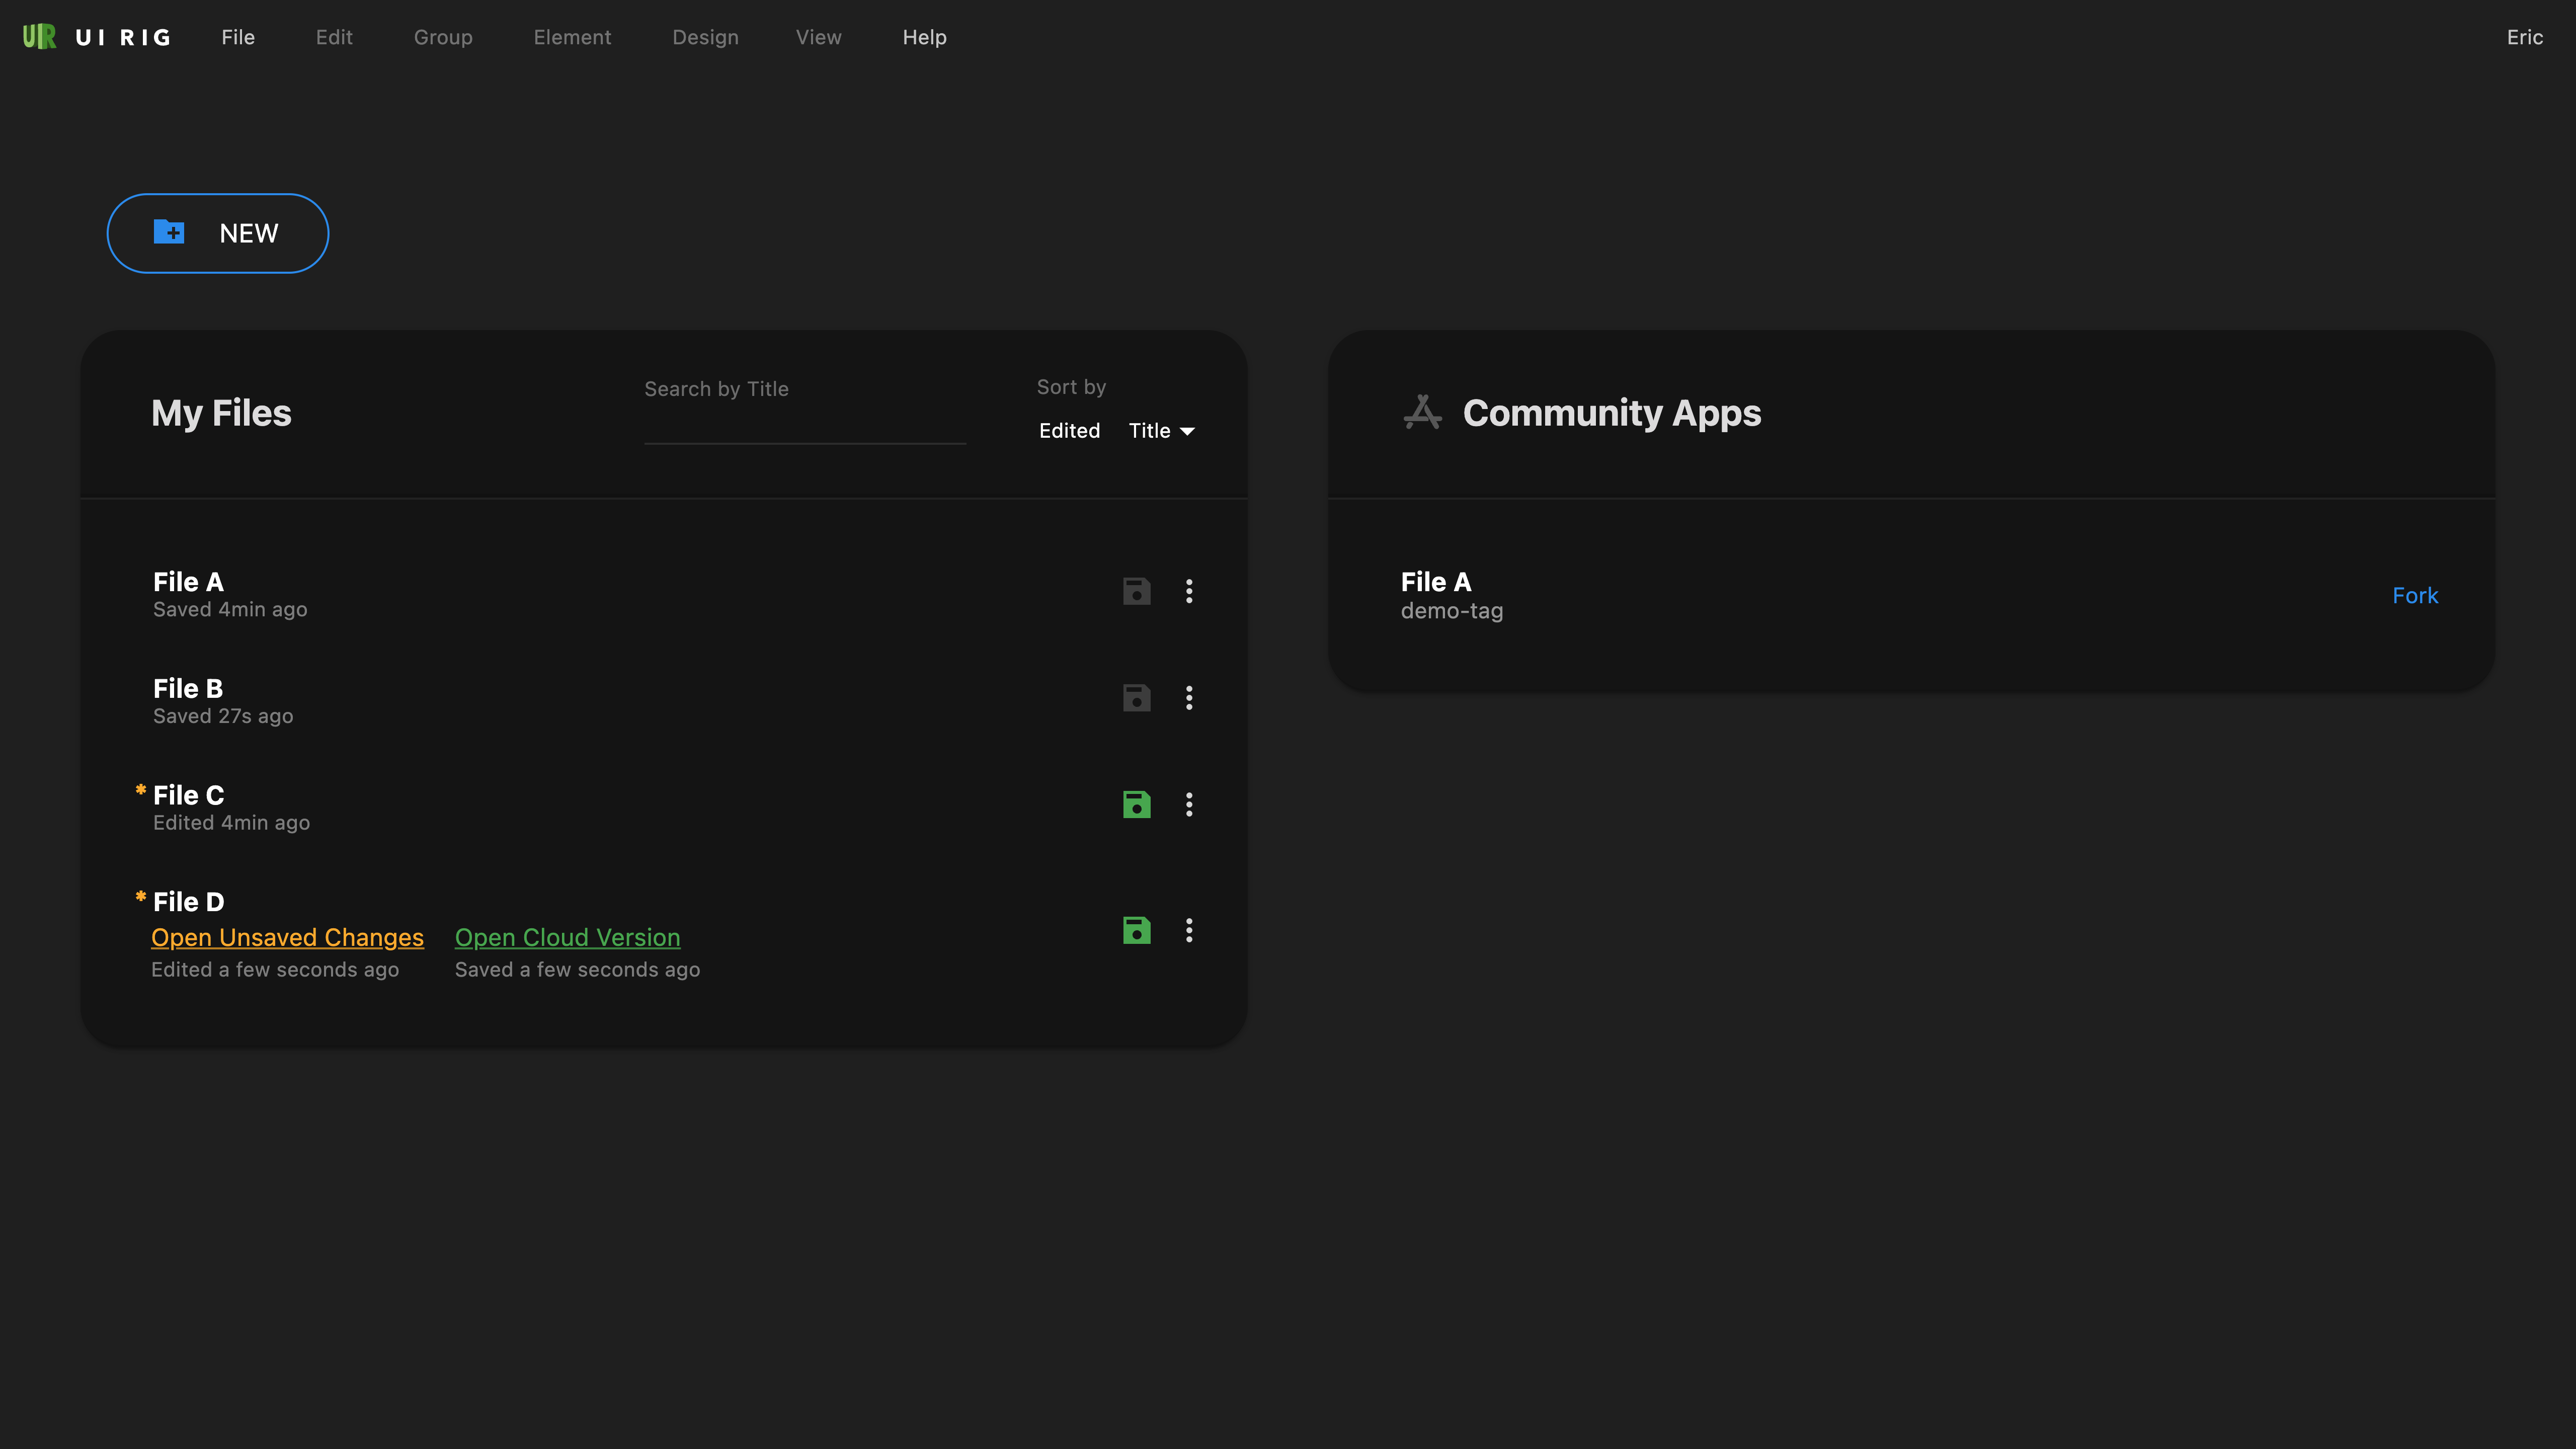
Task: Open the File menu
Action: (238, 37)
